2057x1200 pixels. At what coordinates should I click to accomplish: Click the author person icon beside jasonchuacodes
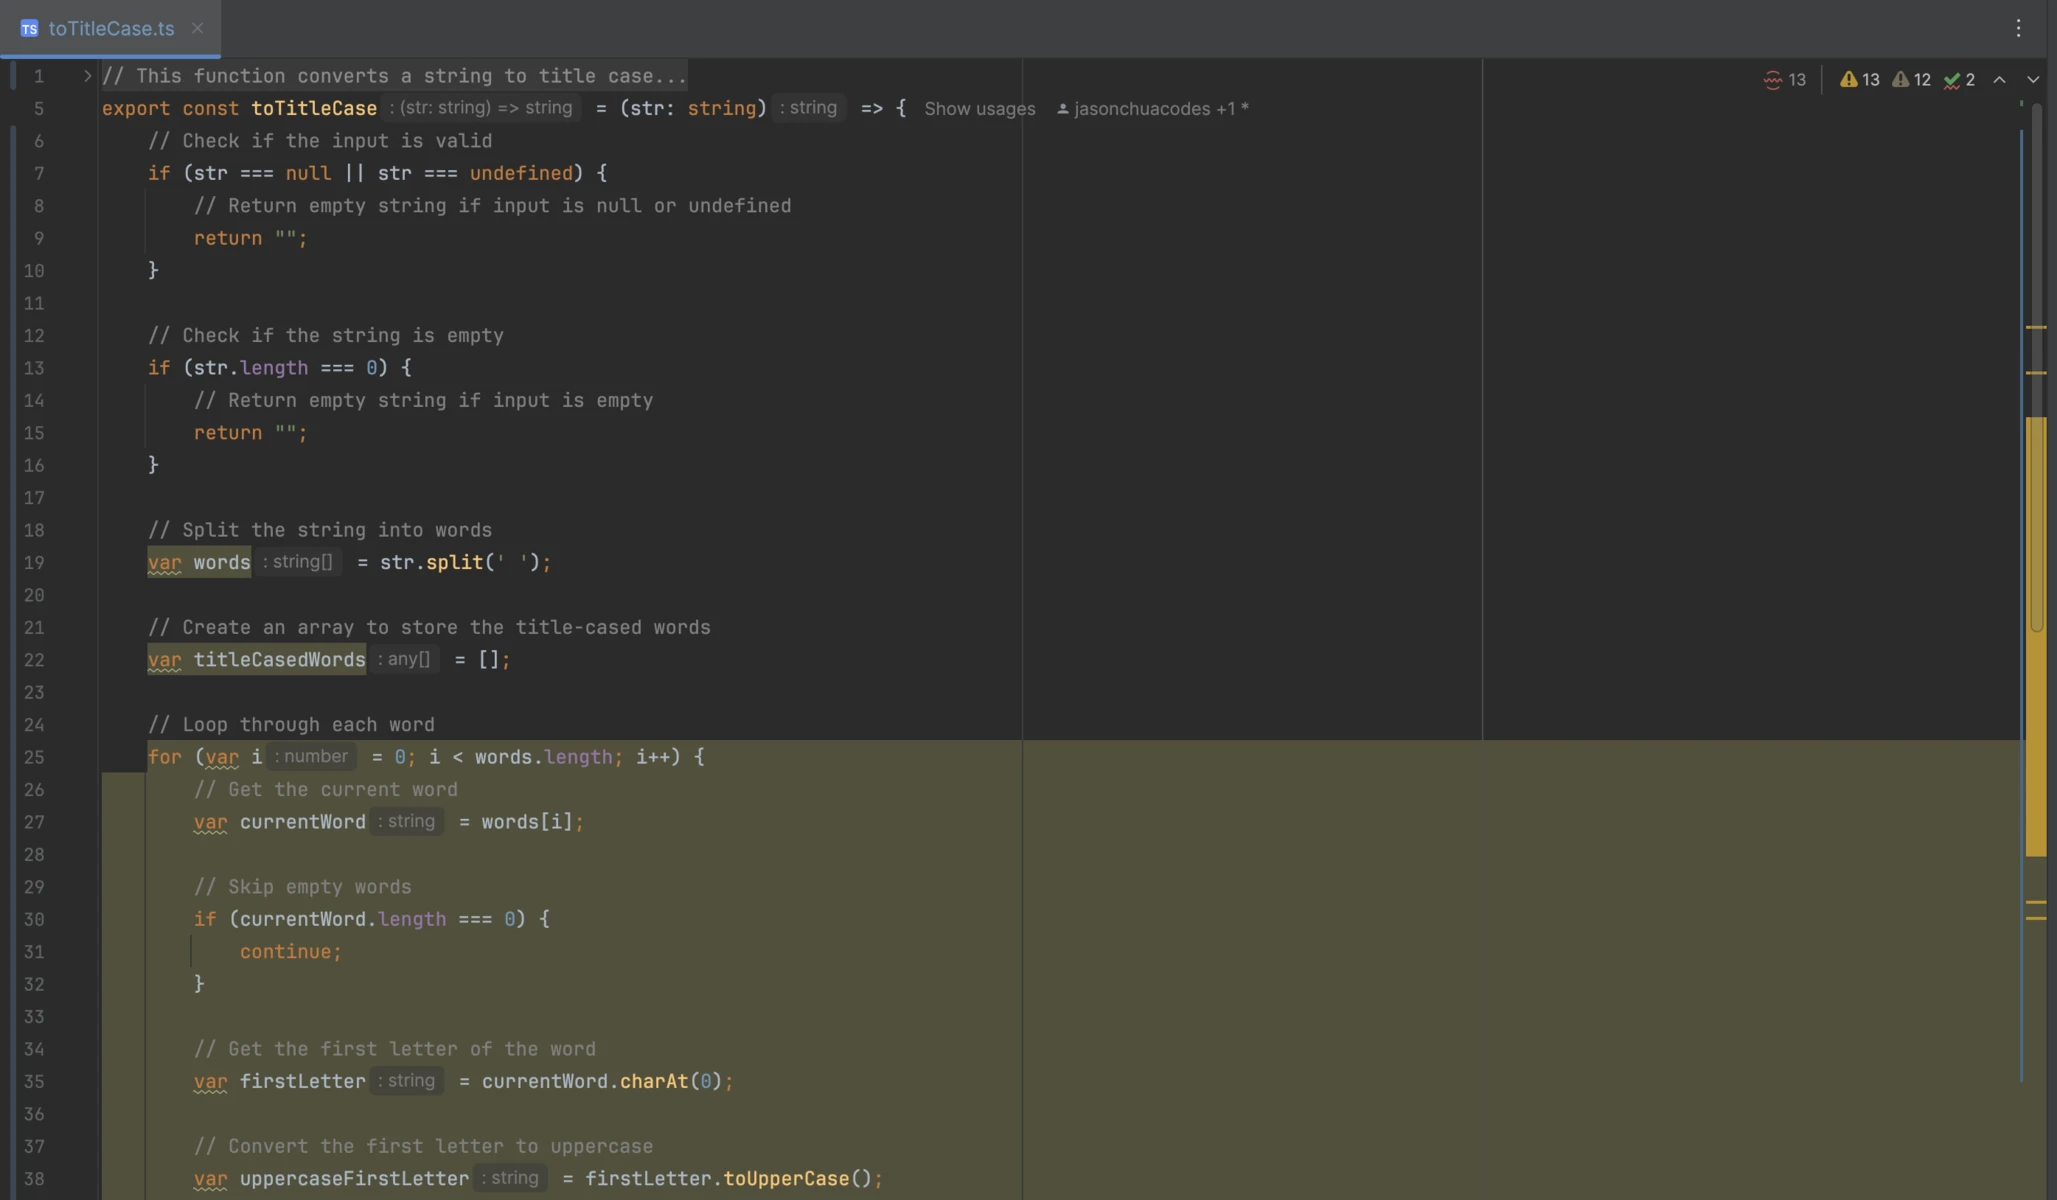point(1062,109)
